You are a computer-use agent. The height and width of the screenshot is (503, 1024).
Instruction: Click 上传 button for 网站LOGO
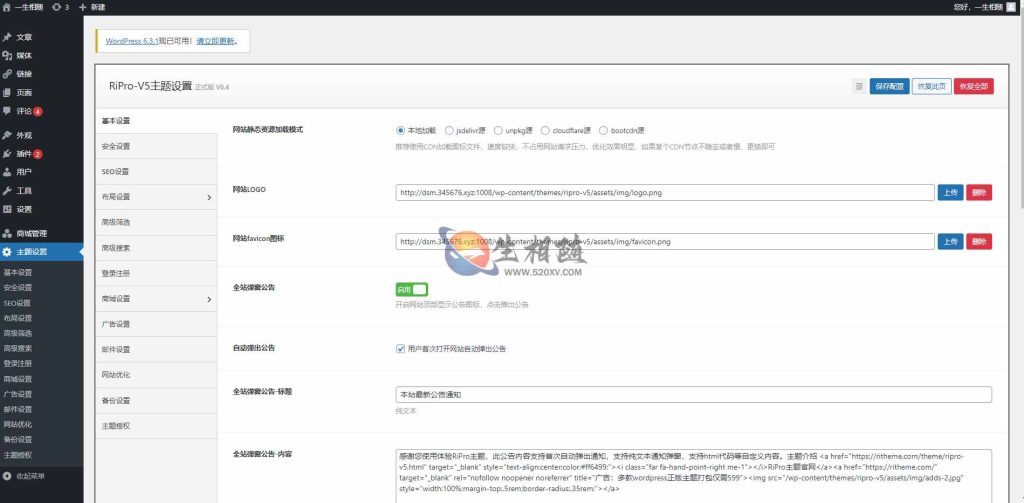pos(950,193)
